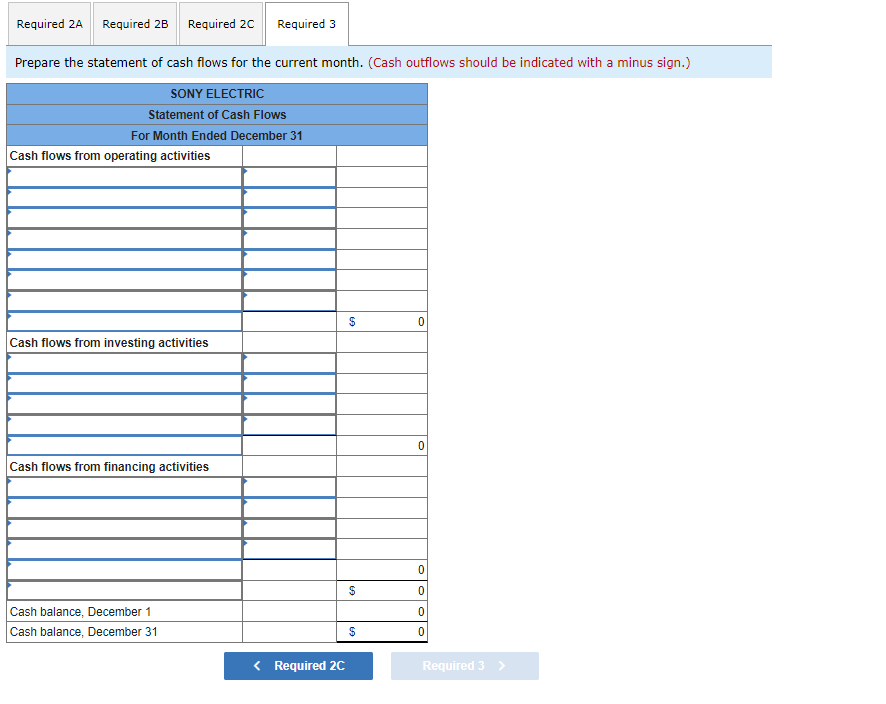Image resolution: width=886 pixels, height=704 pixels.
Task: Open the operating activities total label dropdown
Action: click(x=125, y=321)
